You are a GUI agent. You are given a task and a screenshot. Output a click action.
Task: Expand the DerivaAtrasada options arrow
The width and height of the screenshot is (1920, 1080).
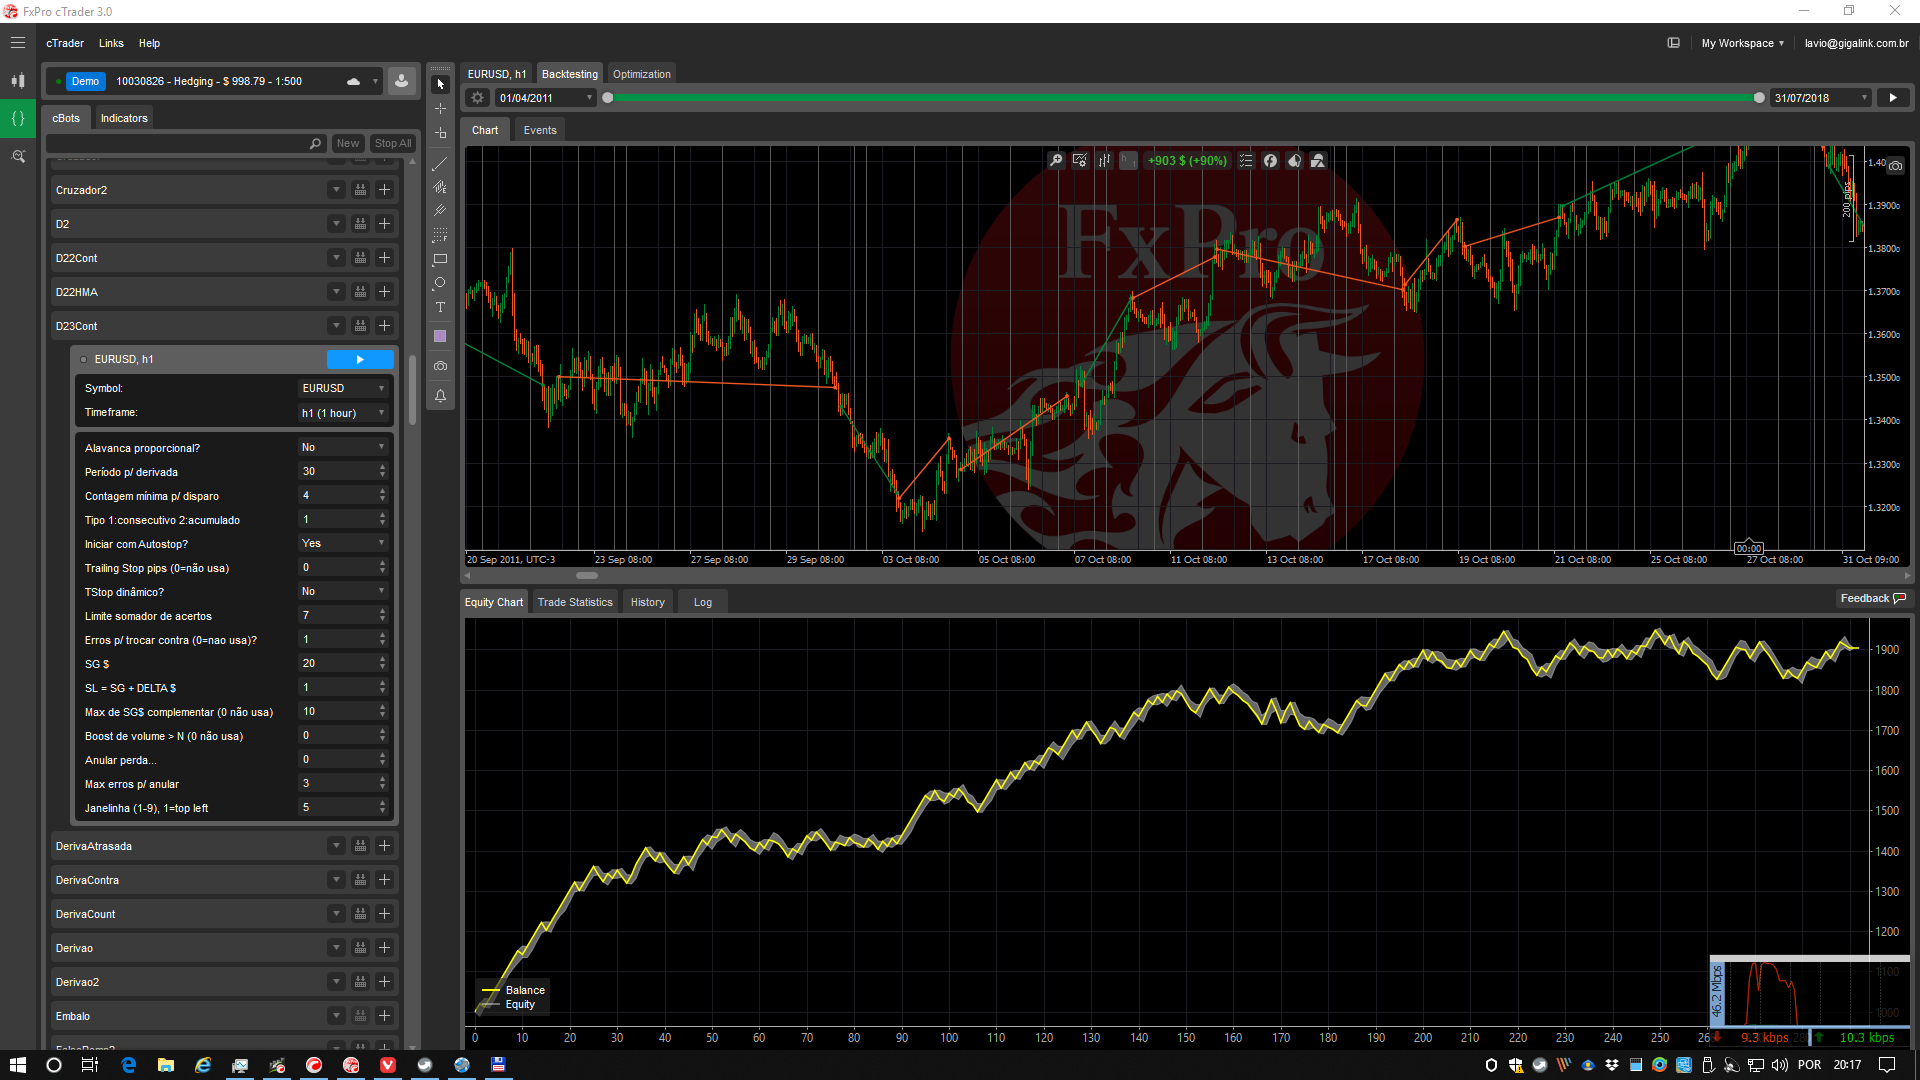336,846
